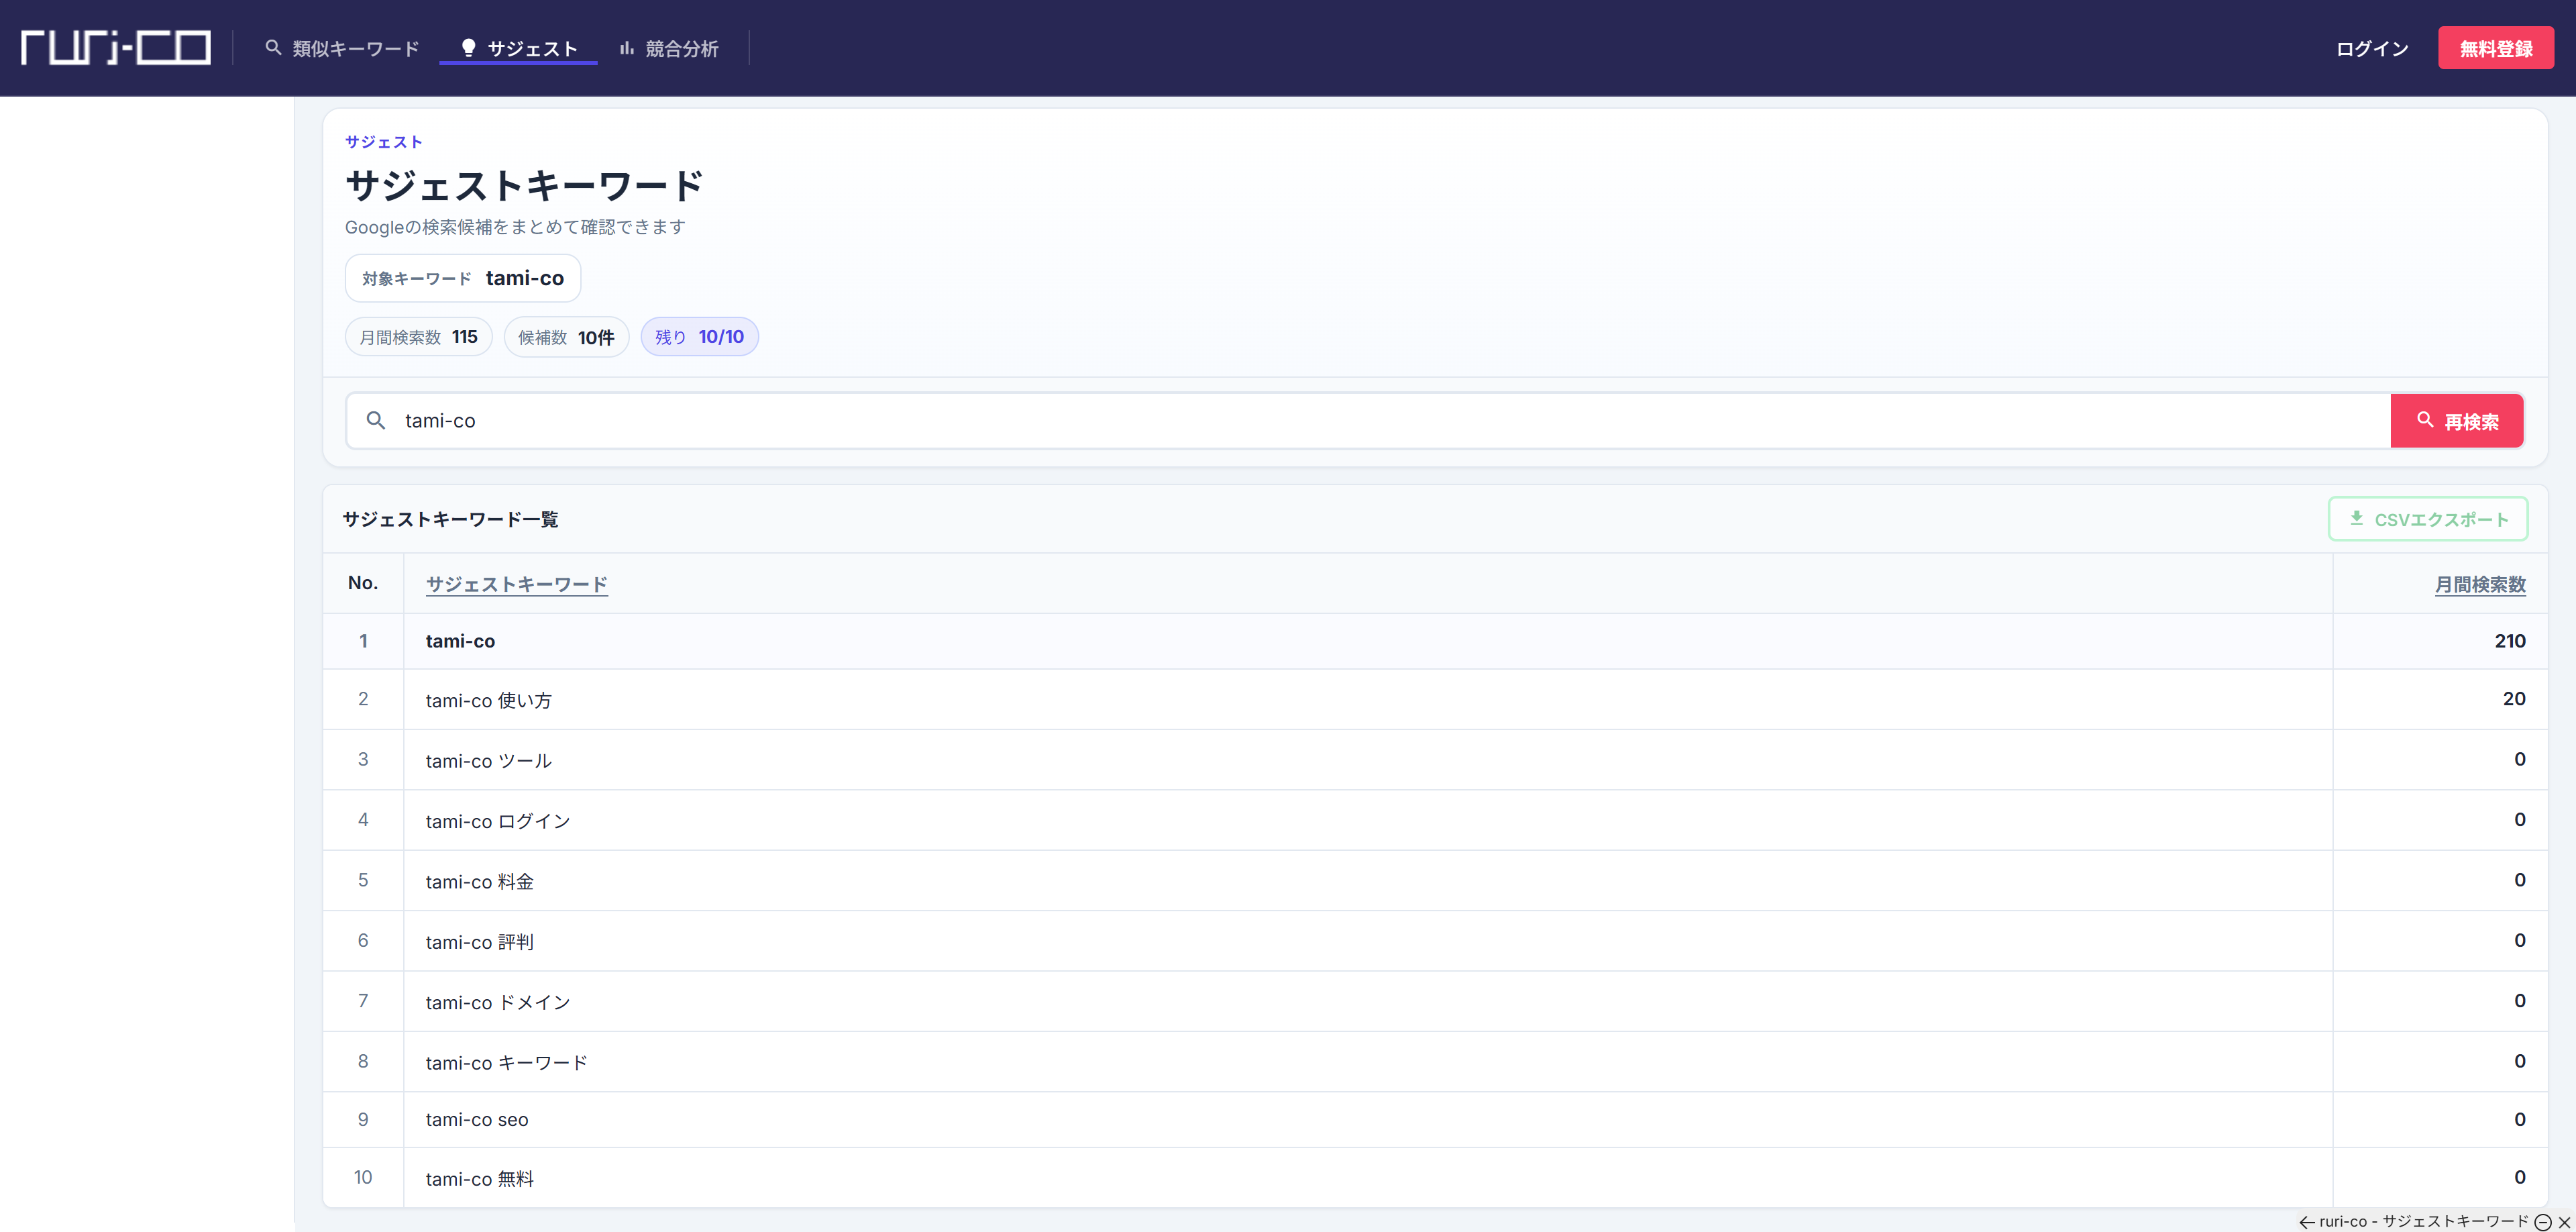The height and width of the screenshot is (1232, 2576).
Task: Click the 無料登録 button
Action: coord(2496,48)
